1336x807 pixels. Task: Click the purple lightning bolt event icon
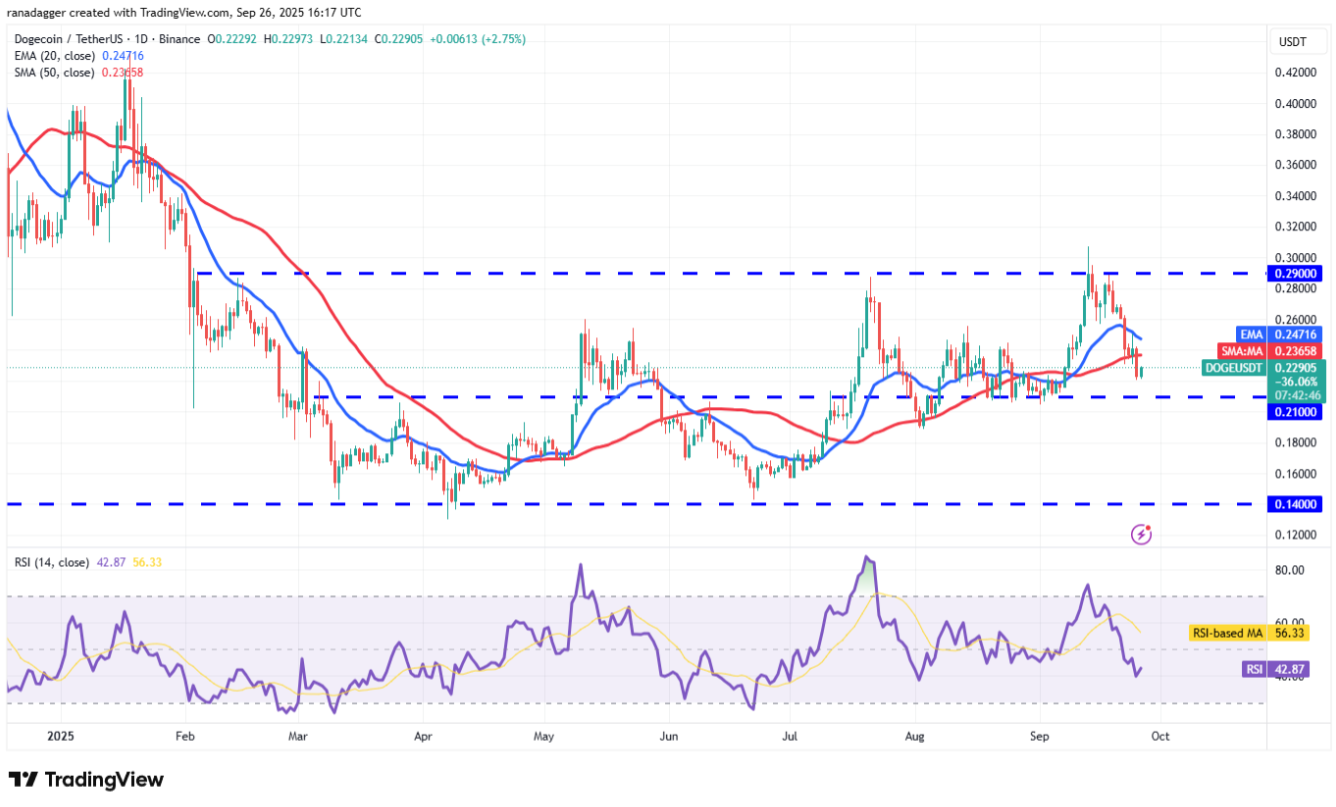pos(1141,535)
